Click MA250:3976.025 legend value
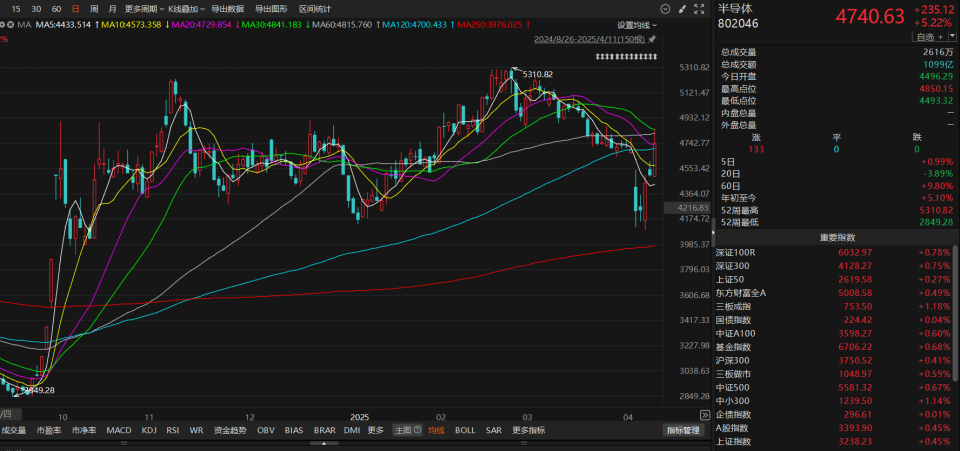 point(490,25)
